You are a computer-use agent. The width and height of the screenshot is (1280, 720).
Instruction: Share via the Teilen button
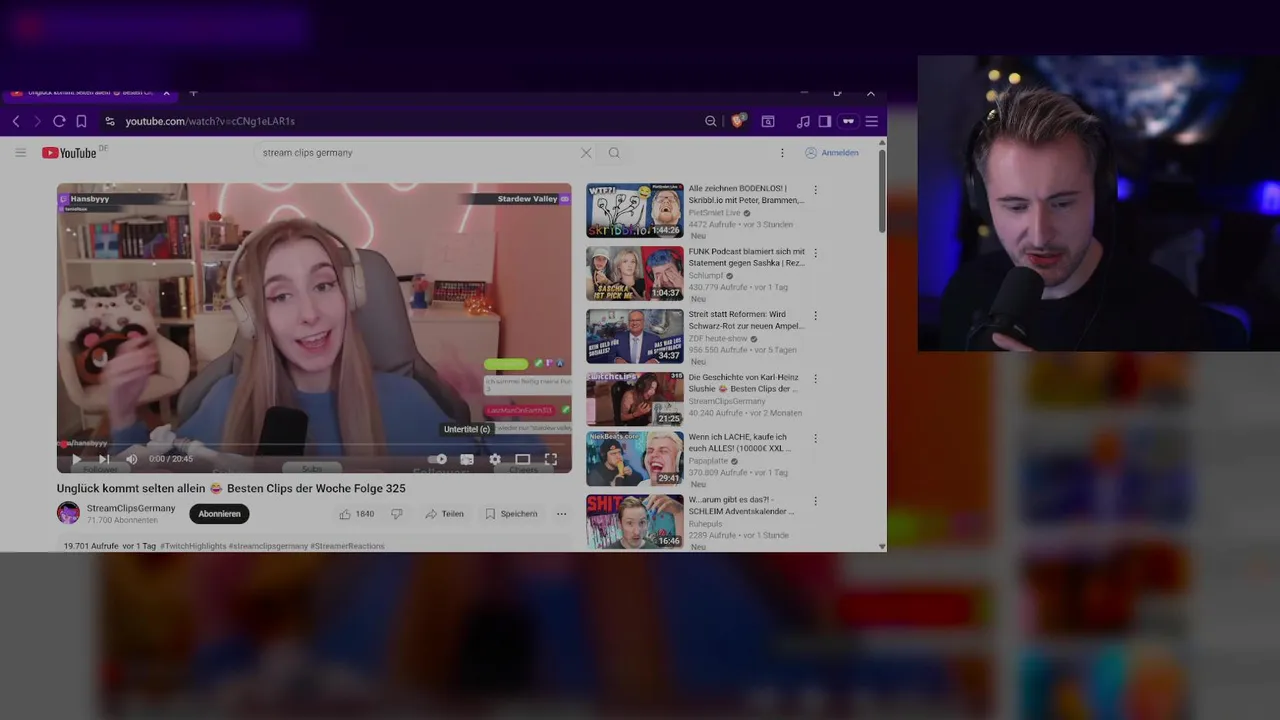(444, 514)
